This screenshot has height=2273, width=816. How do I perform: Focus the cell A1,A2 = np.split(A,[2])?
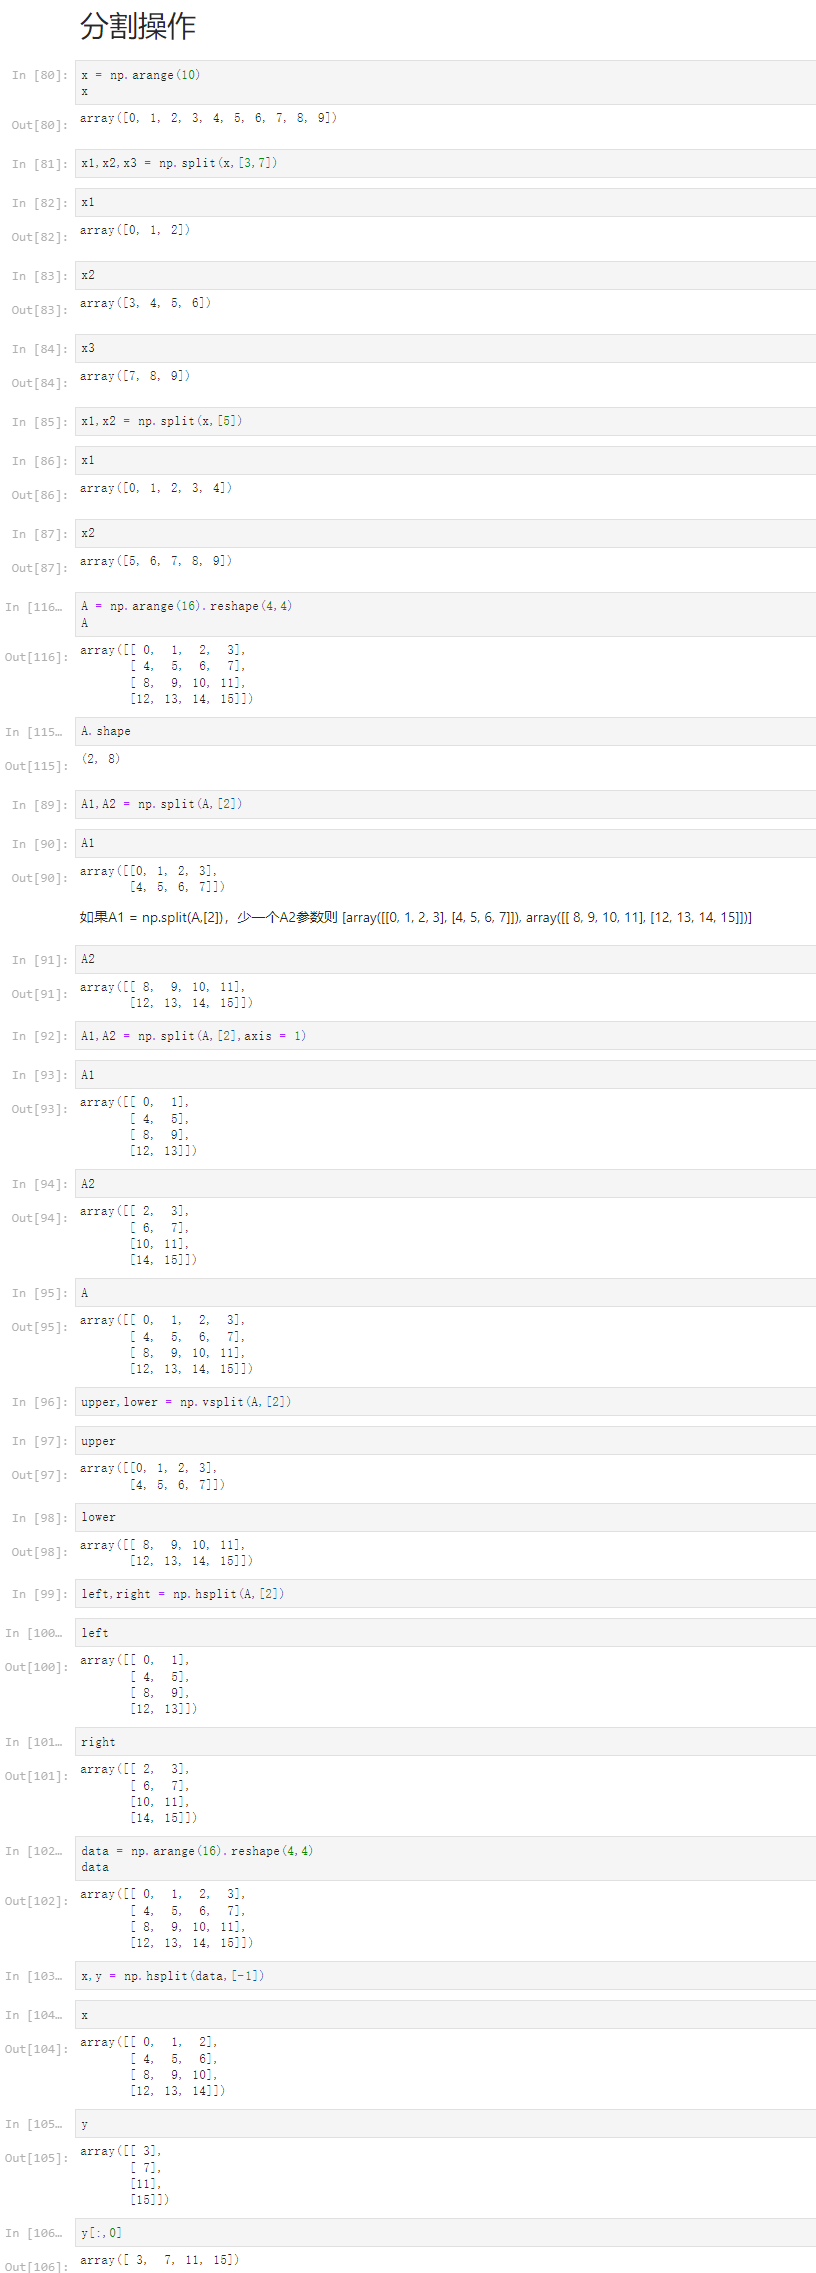click(x=445, y=805)
